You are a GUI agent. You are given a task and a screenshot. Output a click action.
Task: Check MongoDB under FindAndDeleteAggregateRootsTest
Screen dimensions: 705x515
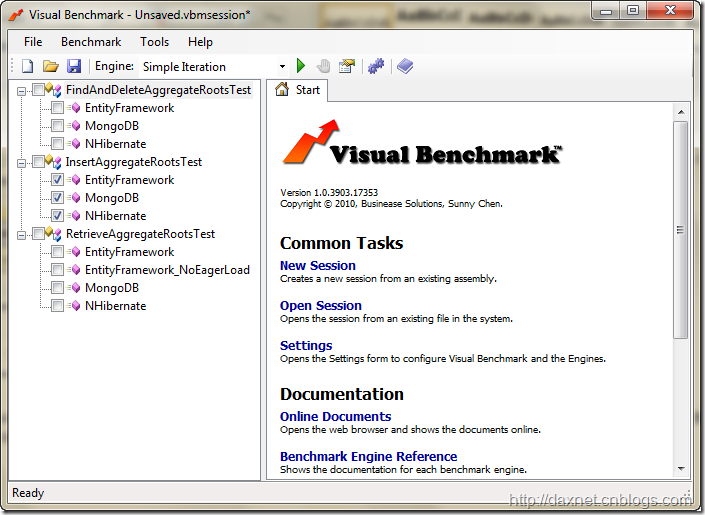57,125
